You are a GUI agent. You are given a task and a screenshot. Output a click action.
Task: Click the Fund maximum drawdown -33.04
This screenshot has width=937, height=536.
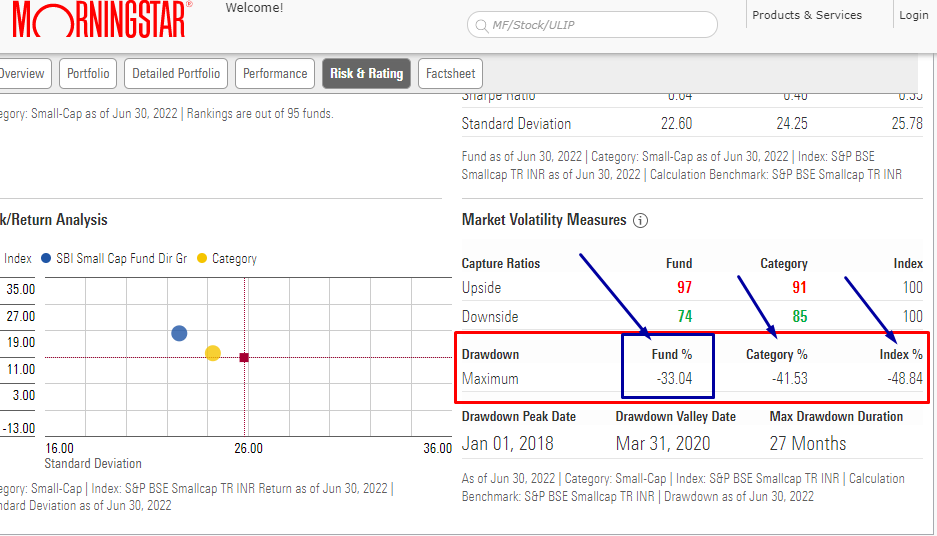click(x=674, y=379)
